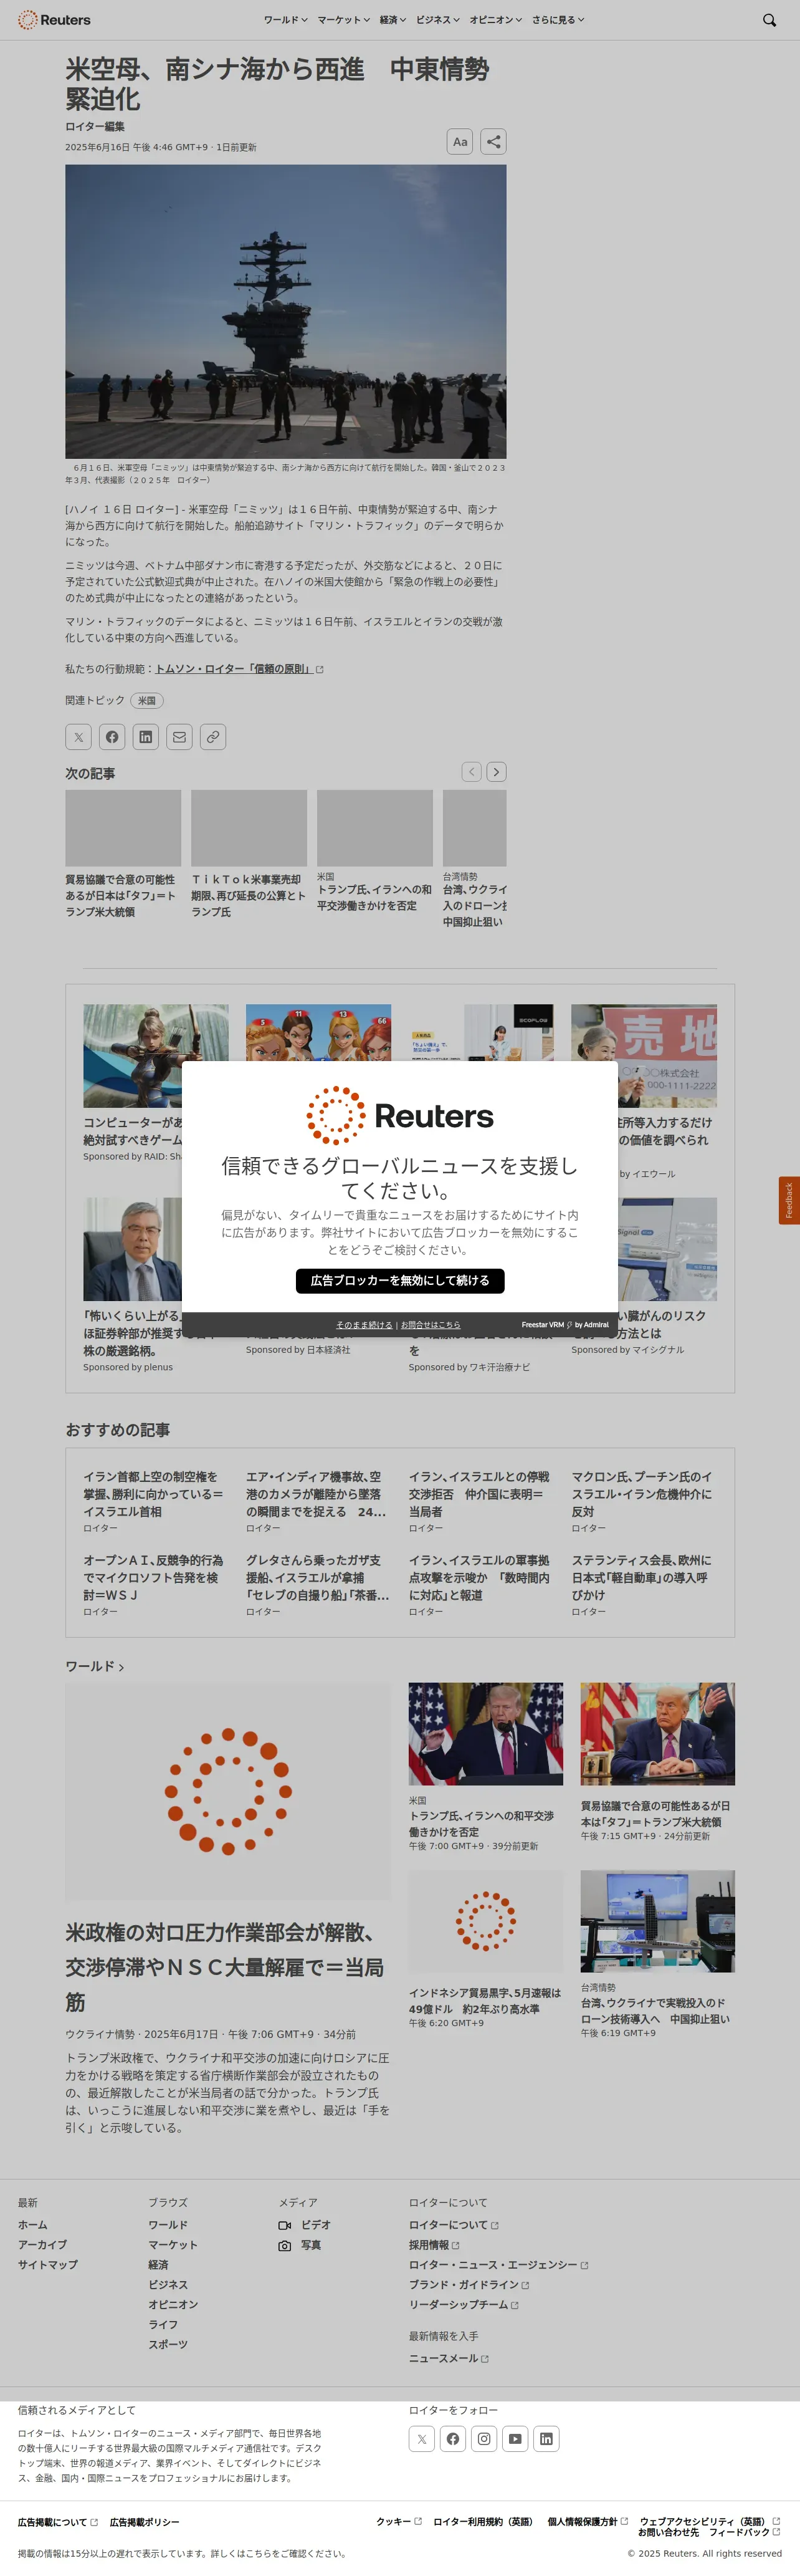Click お問合せはこちら link in popup
The height and width of the screenshot is (2576, 800).
pyautogui.click(x=431, y=1325)
